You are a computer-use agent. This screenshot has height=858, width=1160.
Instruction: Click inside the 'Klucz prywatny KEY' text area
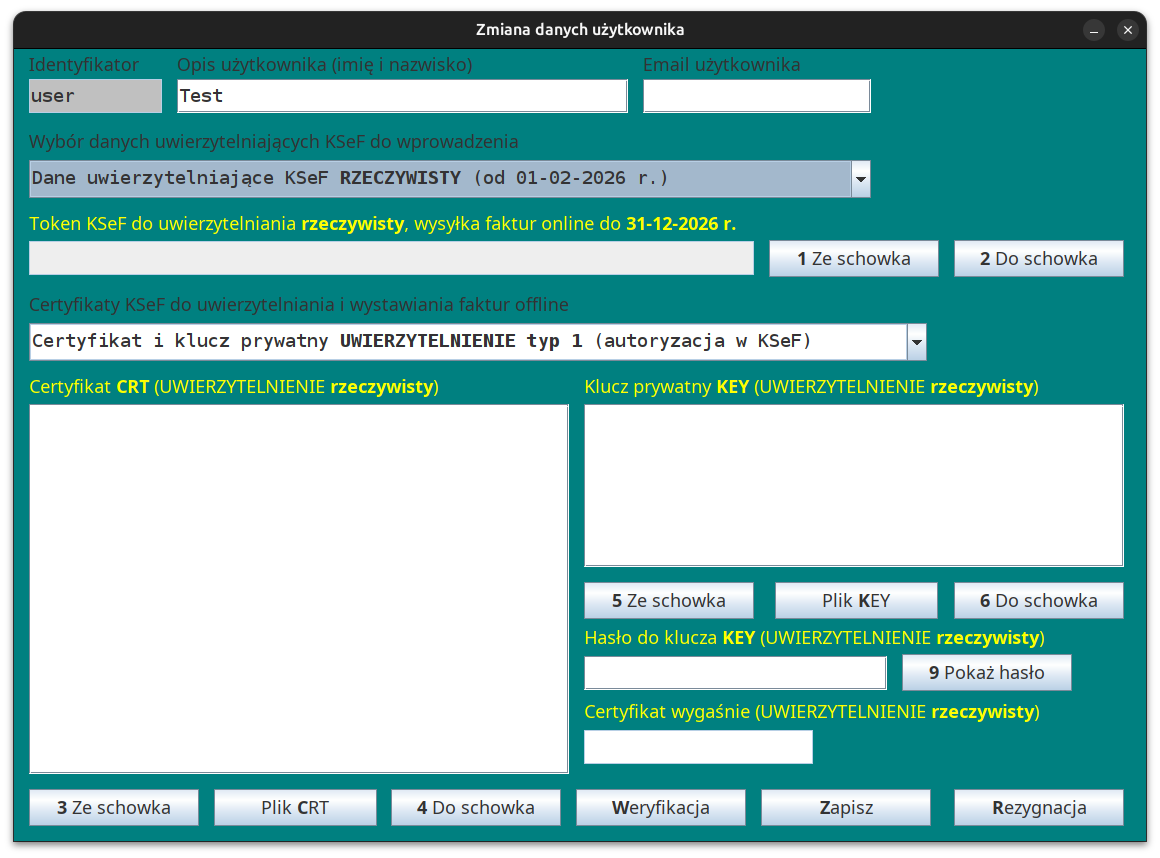point(853,485)
